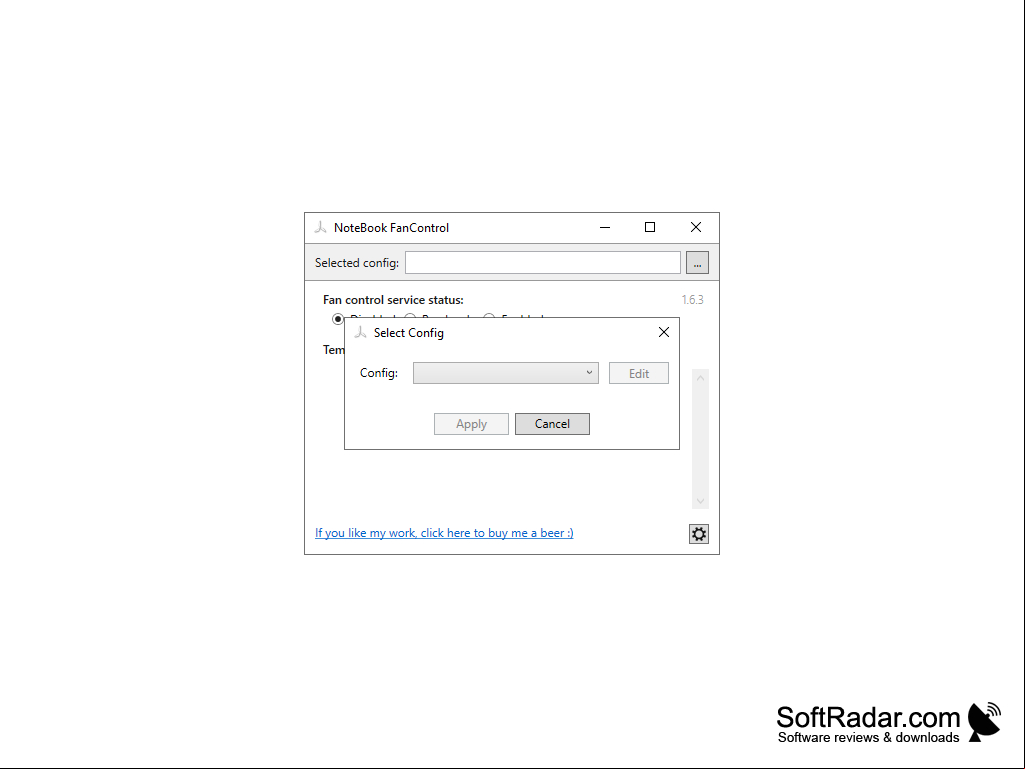Close the NoteBook FanControl window
Image resolution: width=1025 pixels, height=769 pixels.
pyautogui.click(x=696, y=227)
